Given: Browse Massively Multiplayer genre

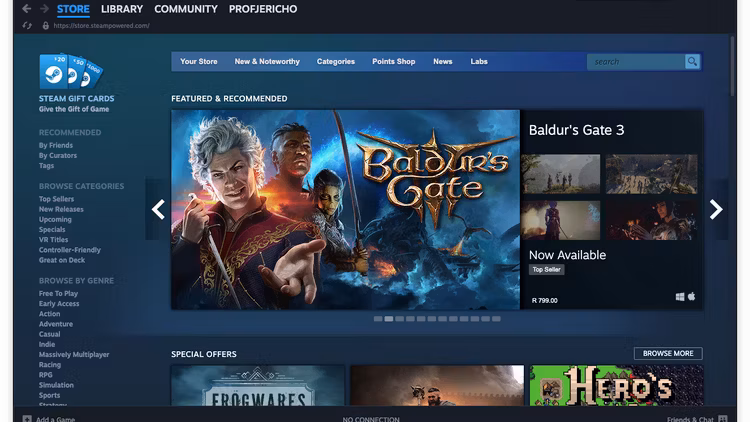Looking at the screenshot, I should (x=74, y=355).
